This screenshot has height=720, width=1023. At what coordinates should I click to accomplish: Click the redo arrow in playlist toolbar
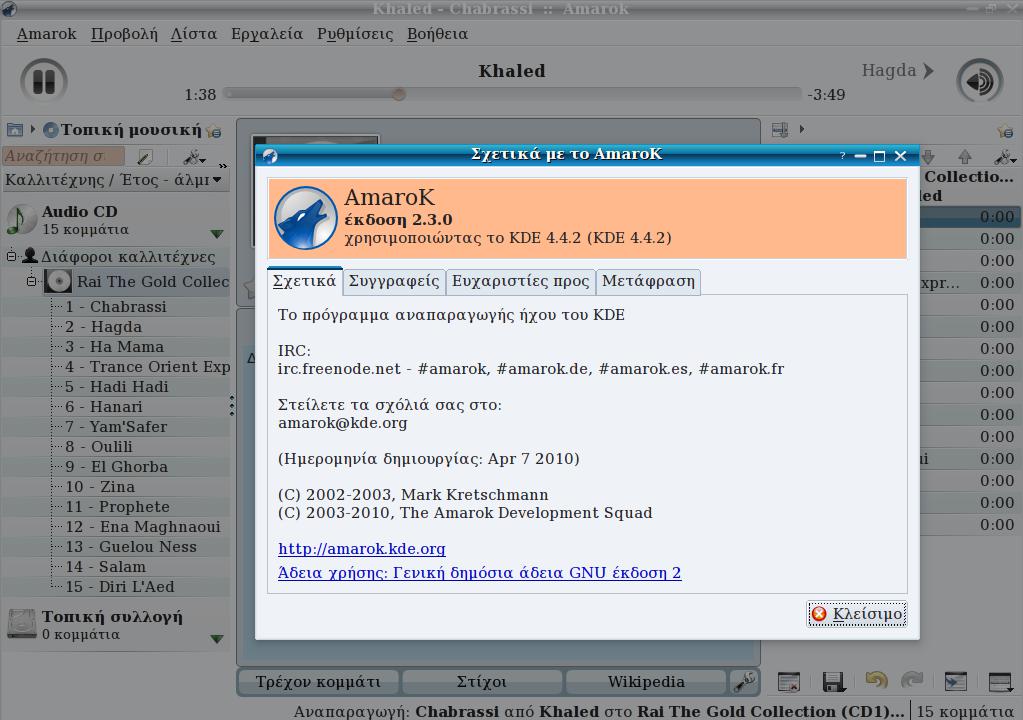[912, 681]
